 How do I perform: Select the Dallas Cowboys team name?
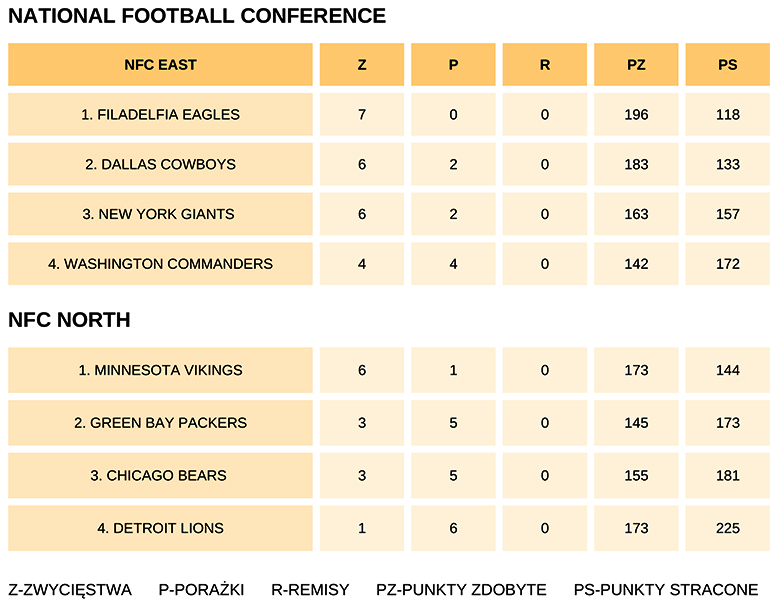tap(160, 164)
